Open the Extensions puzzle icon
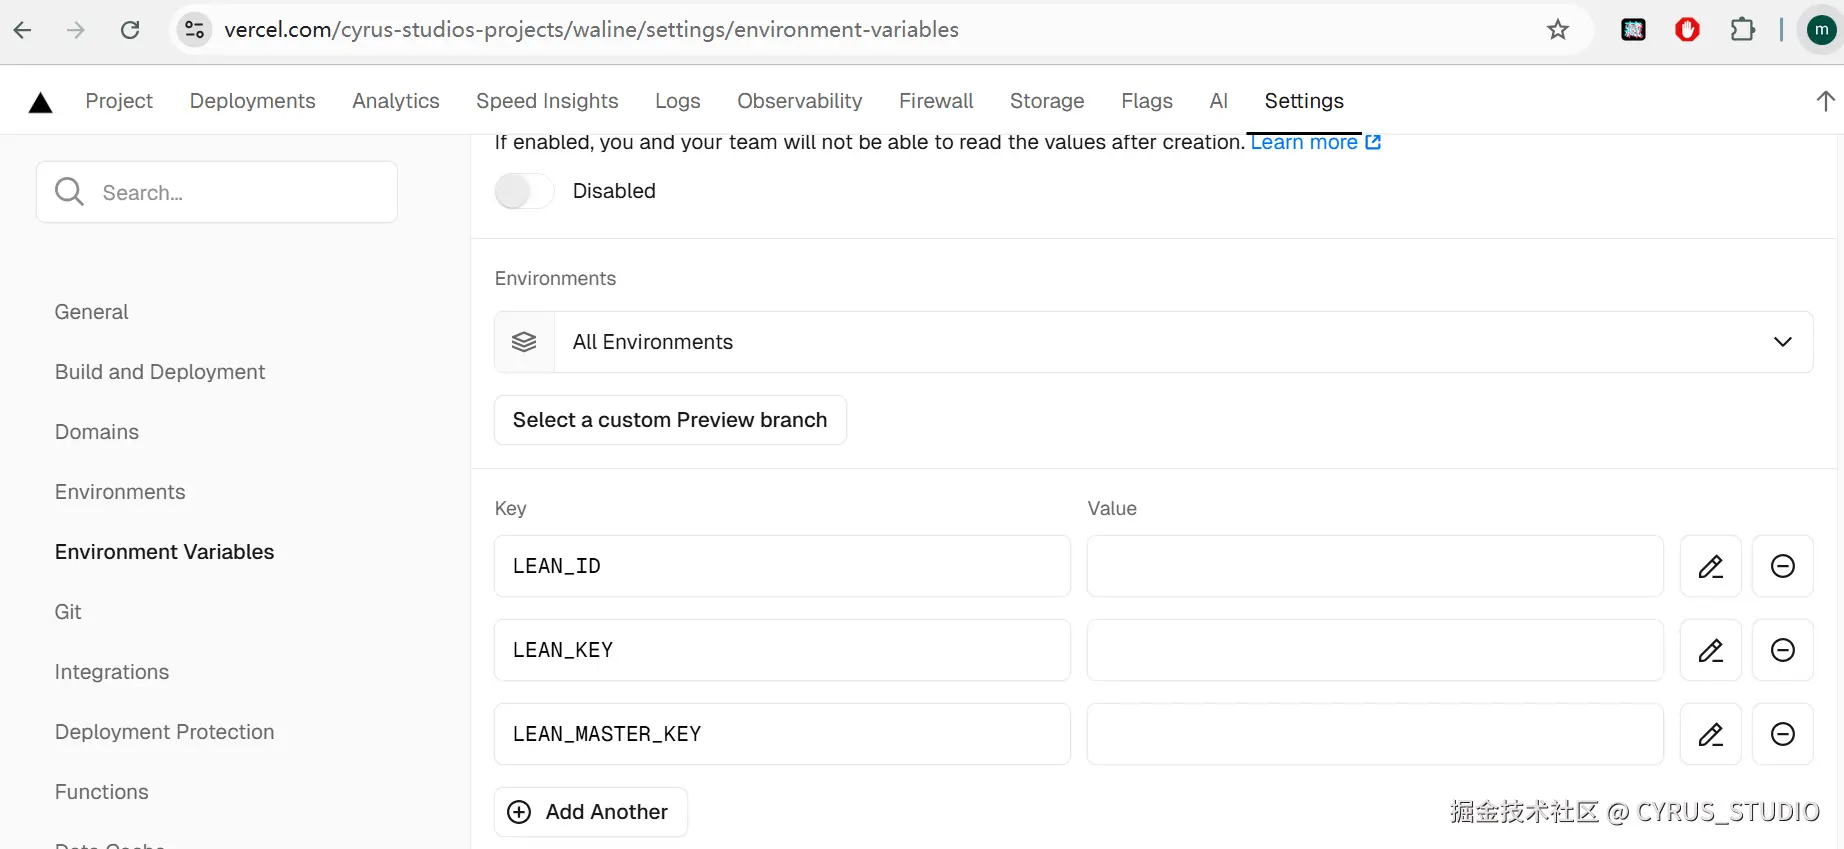Screen dimensions: 1844x849 tap(1743, 30)
